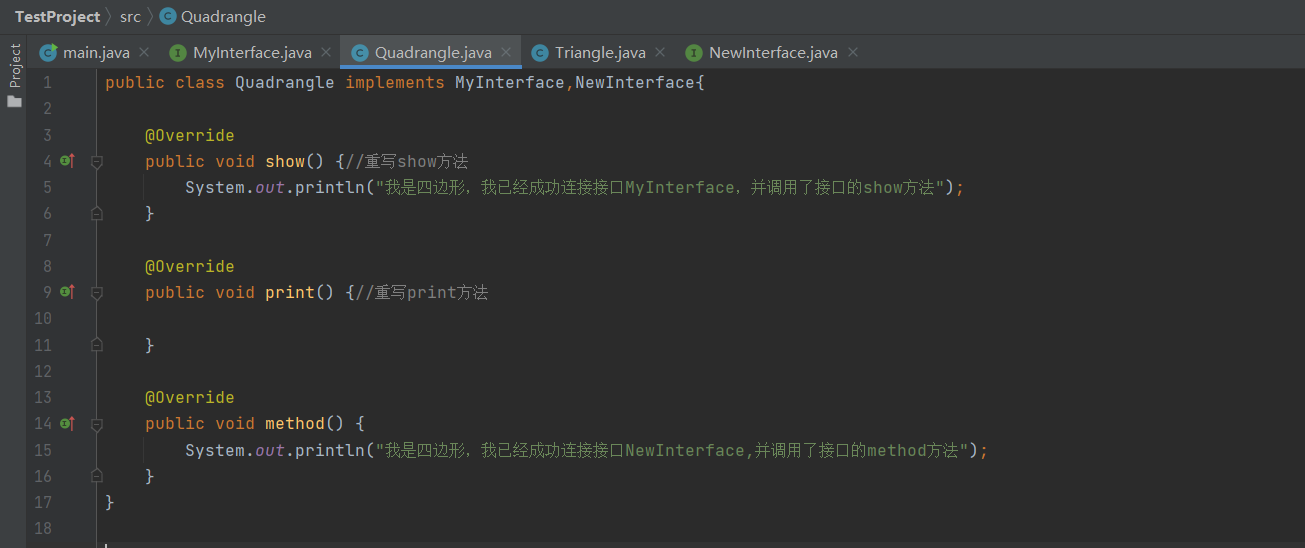Viewport: 1305px width, 548px height.
Task: Click the interface icon on MyInterface.java tab
Action: (x=178, y=52)
